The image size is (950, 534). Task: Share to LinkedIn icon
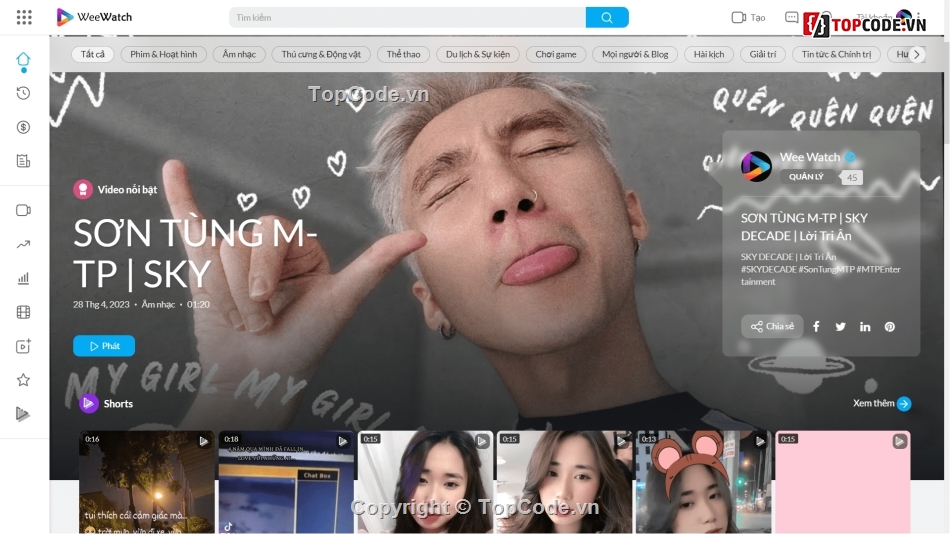(865, 327)
